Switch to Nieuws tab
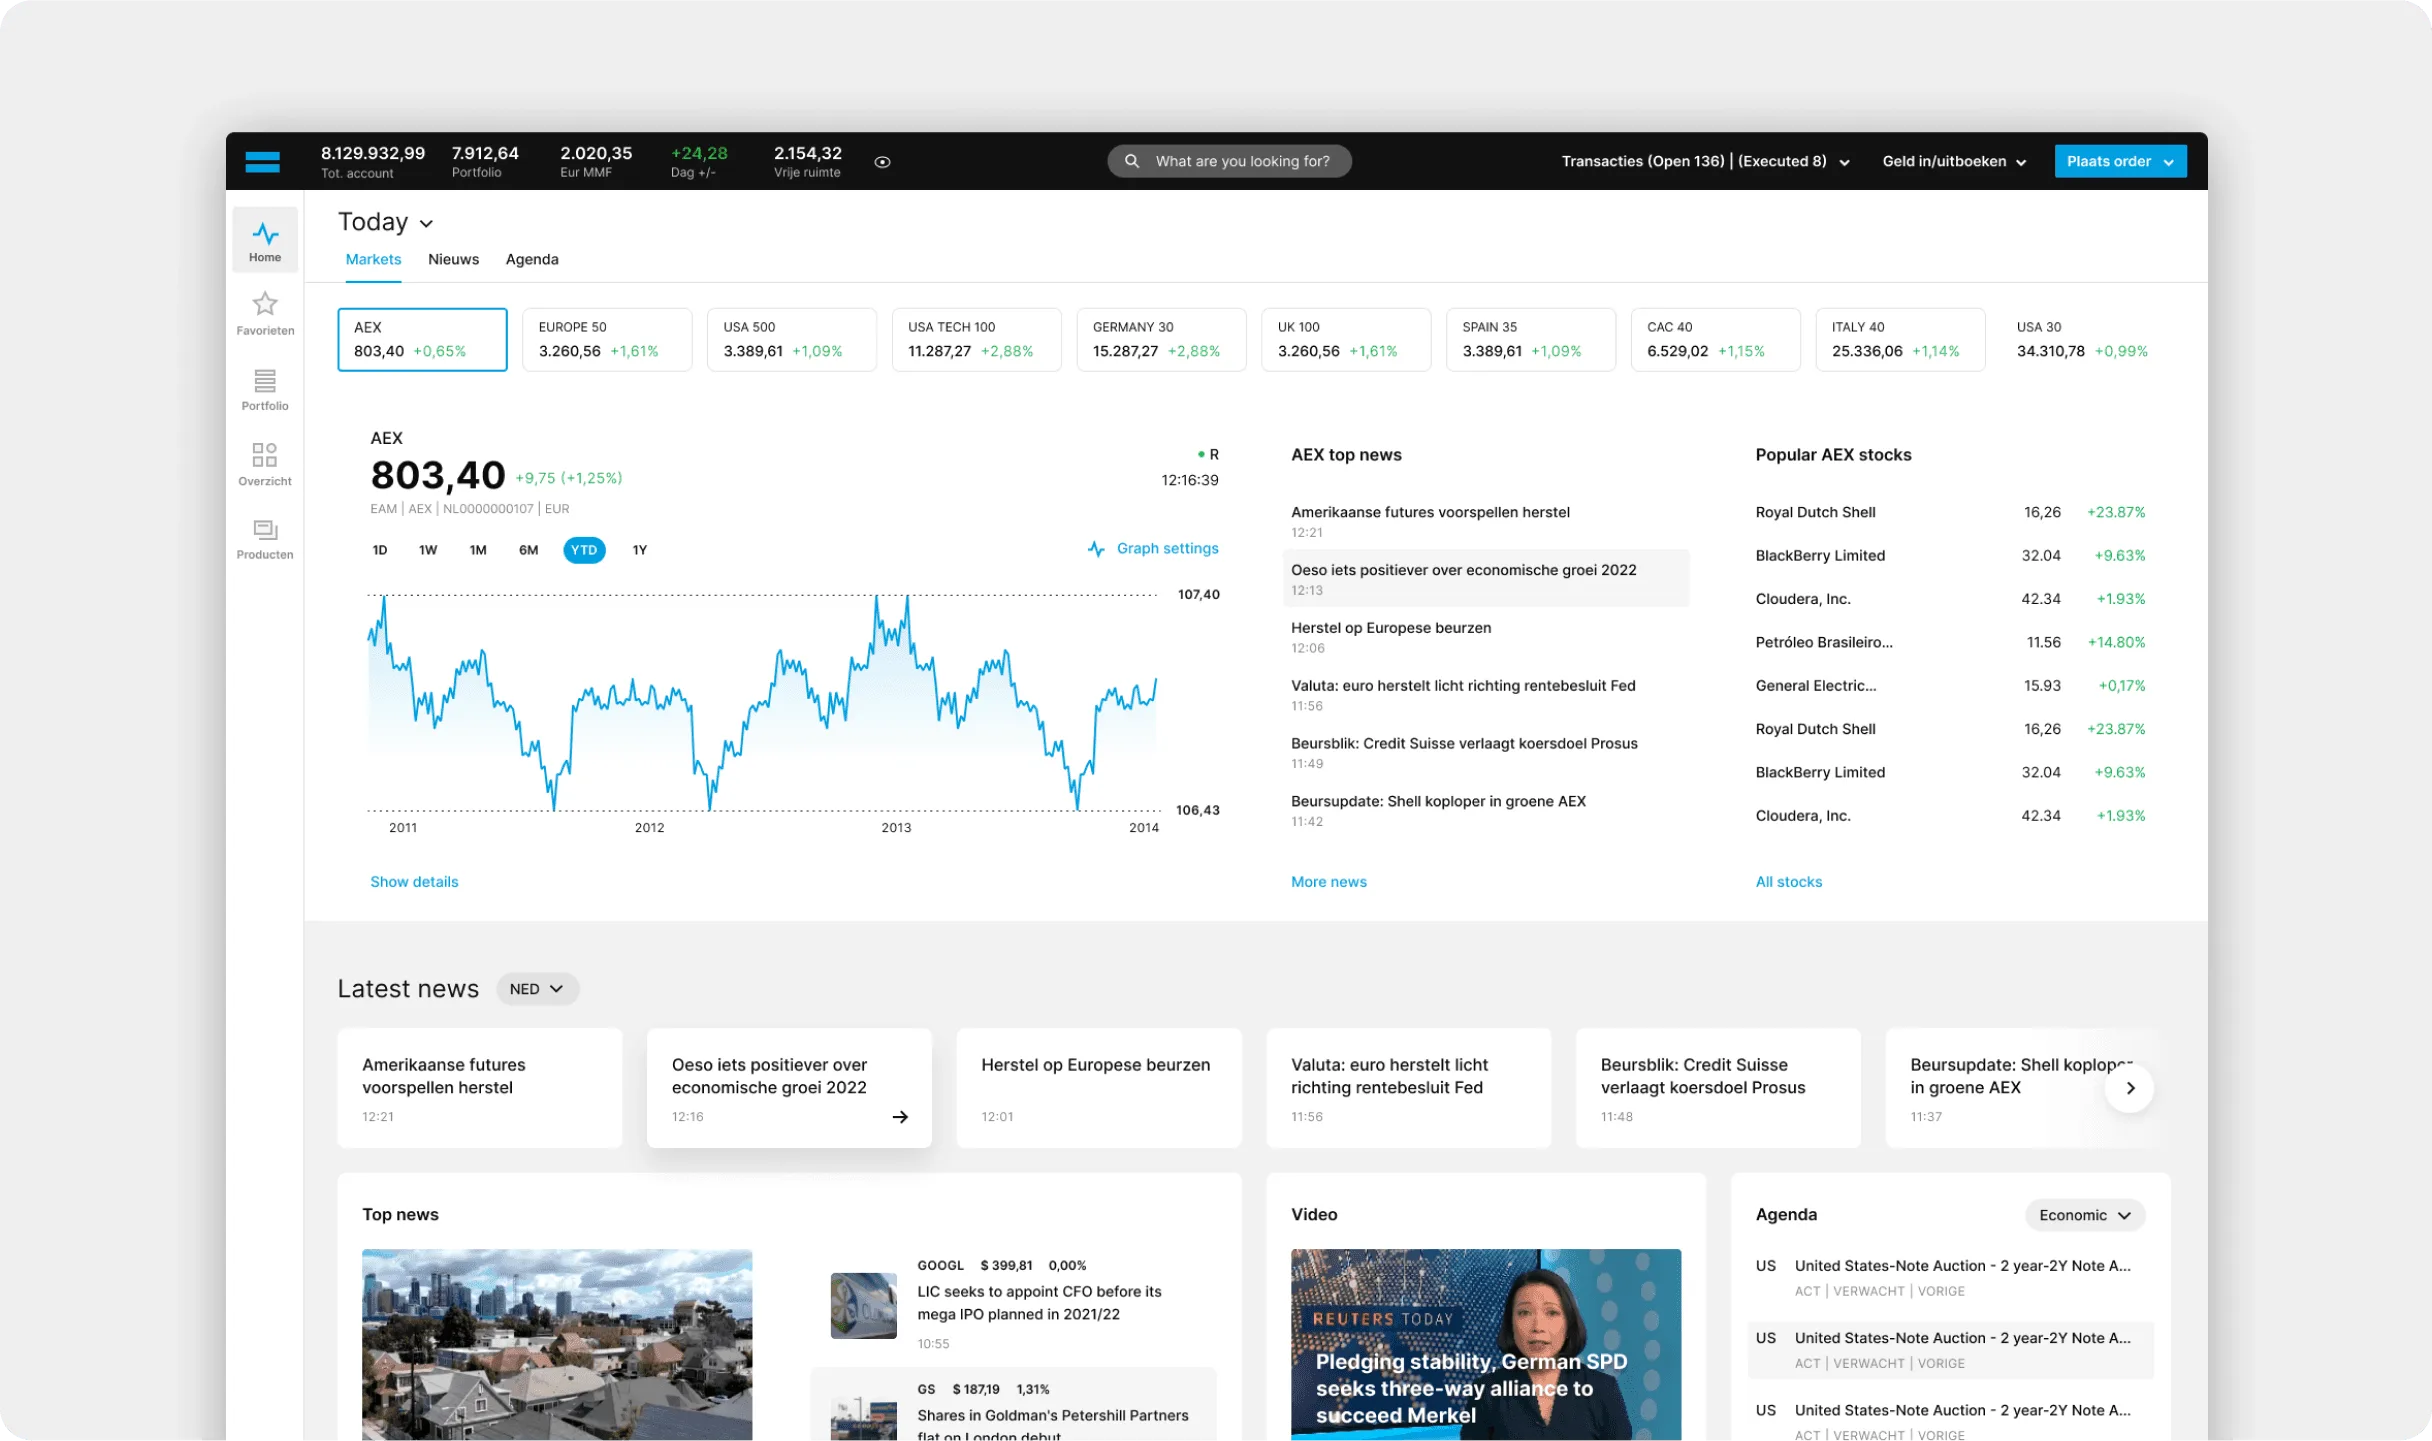The image size is (2432, 1441). tap(453, 259)
